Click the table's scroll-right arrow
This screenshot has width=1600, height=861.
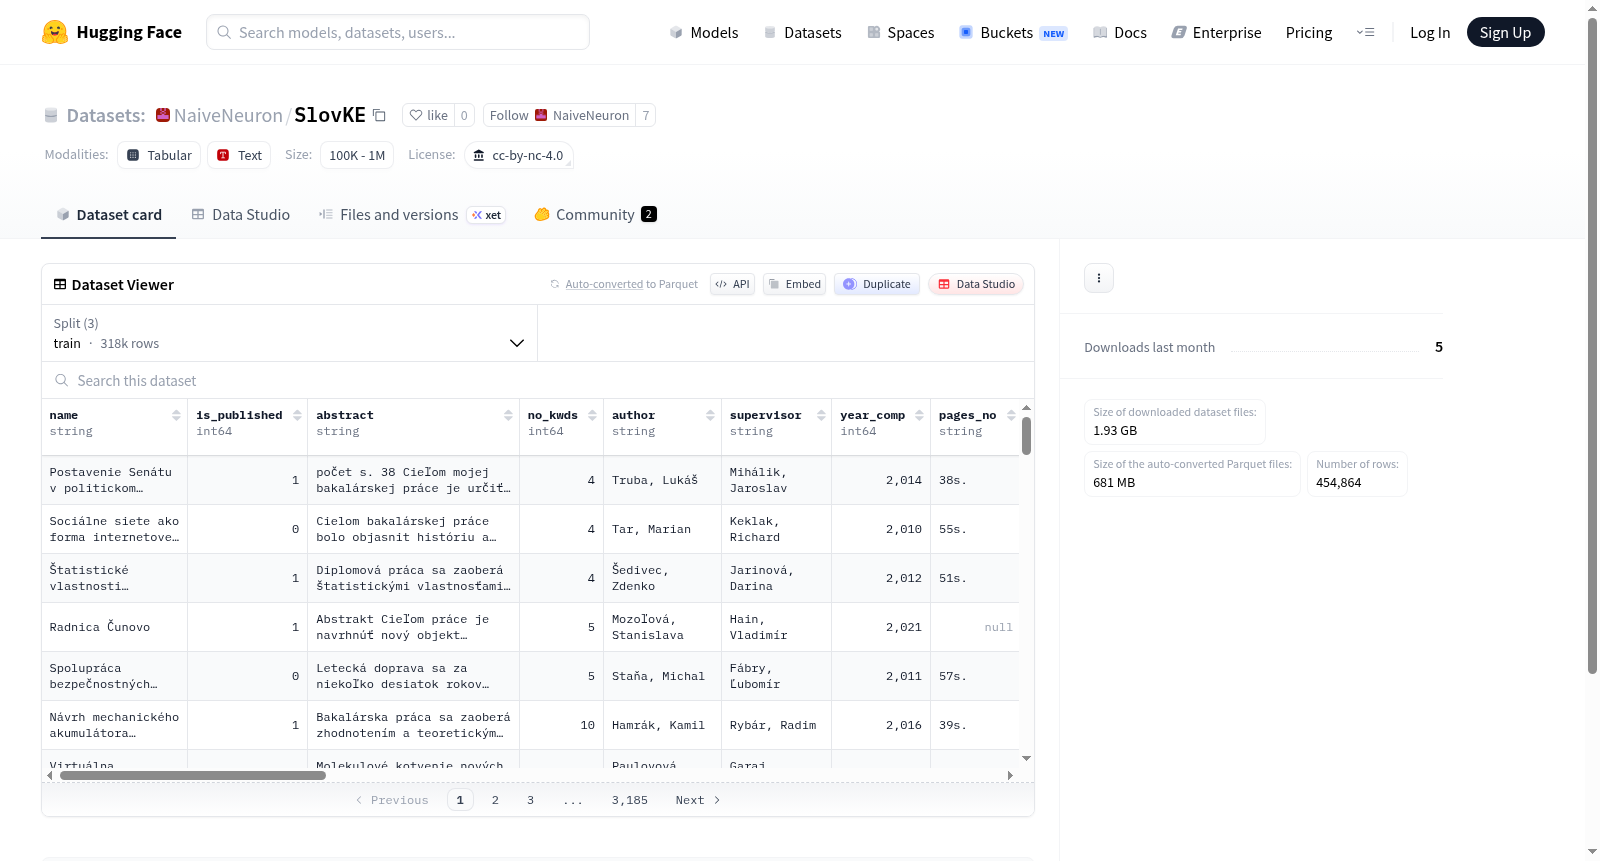(x=1010, y=775)
